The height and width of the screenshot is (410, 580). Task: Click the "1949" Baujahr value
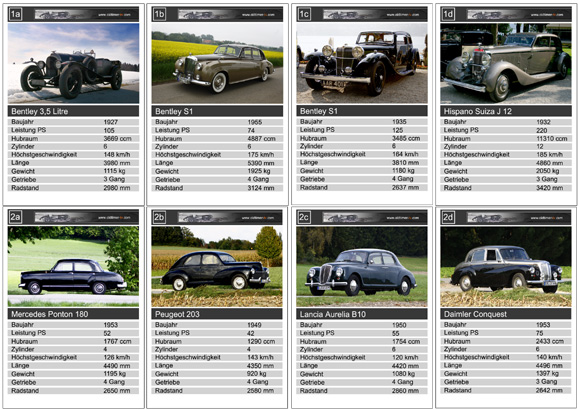pos(254,325)
